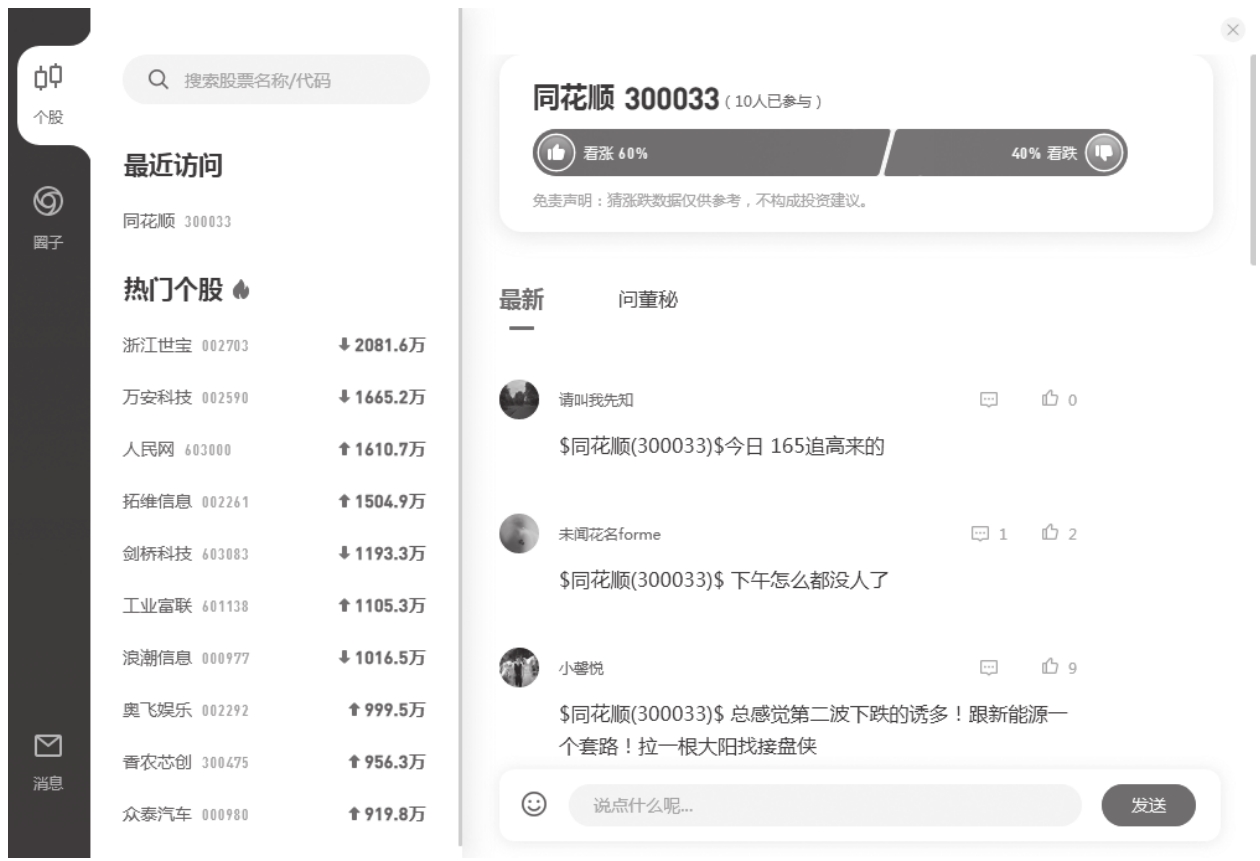This screenshot has width=1260, height=861.
Task: Select 万安科技 002590 in hot stocks
Action: (x=275, y=398)
